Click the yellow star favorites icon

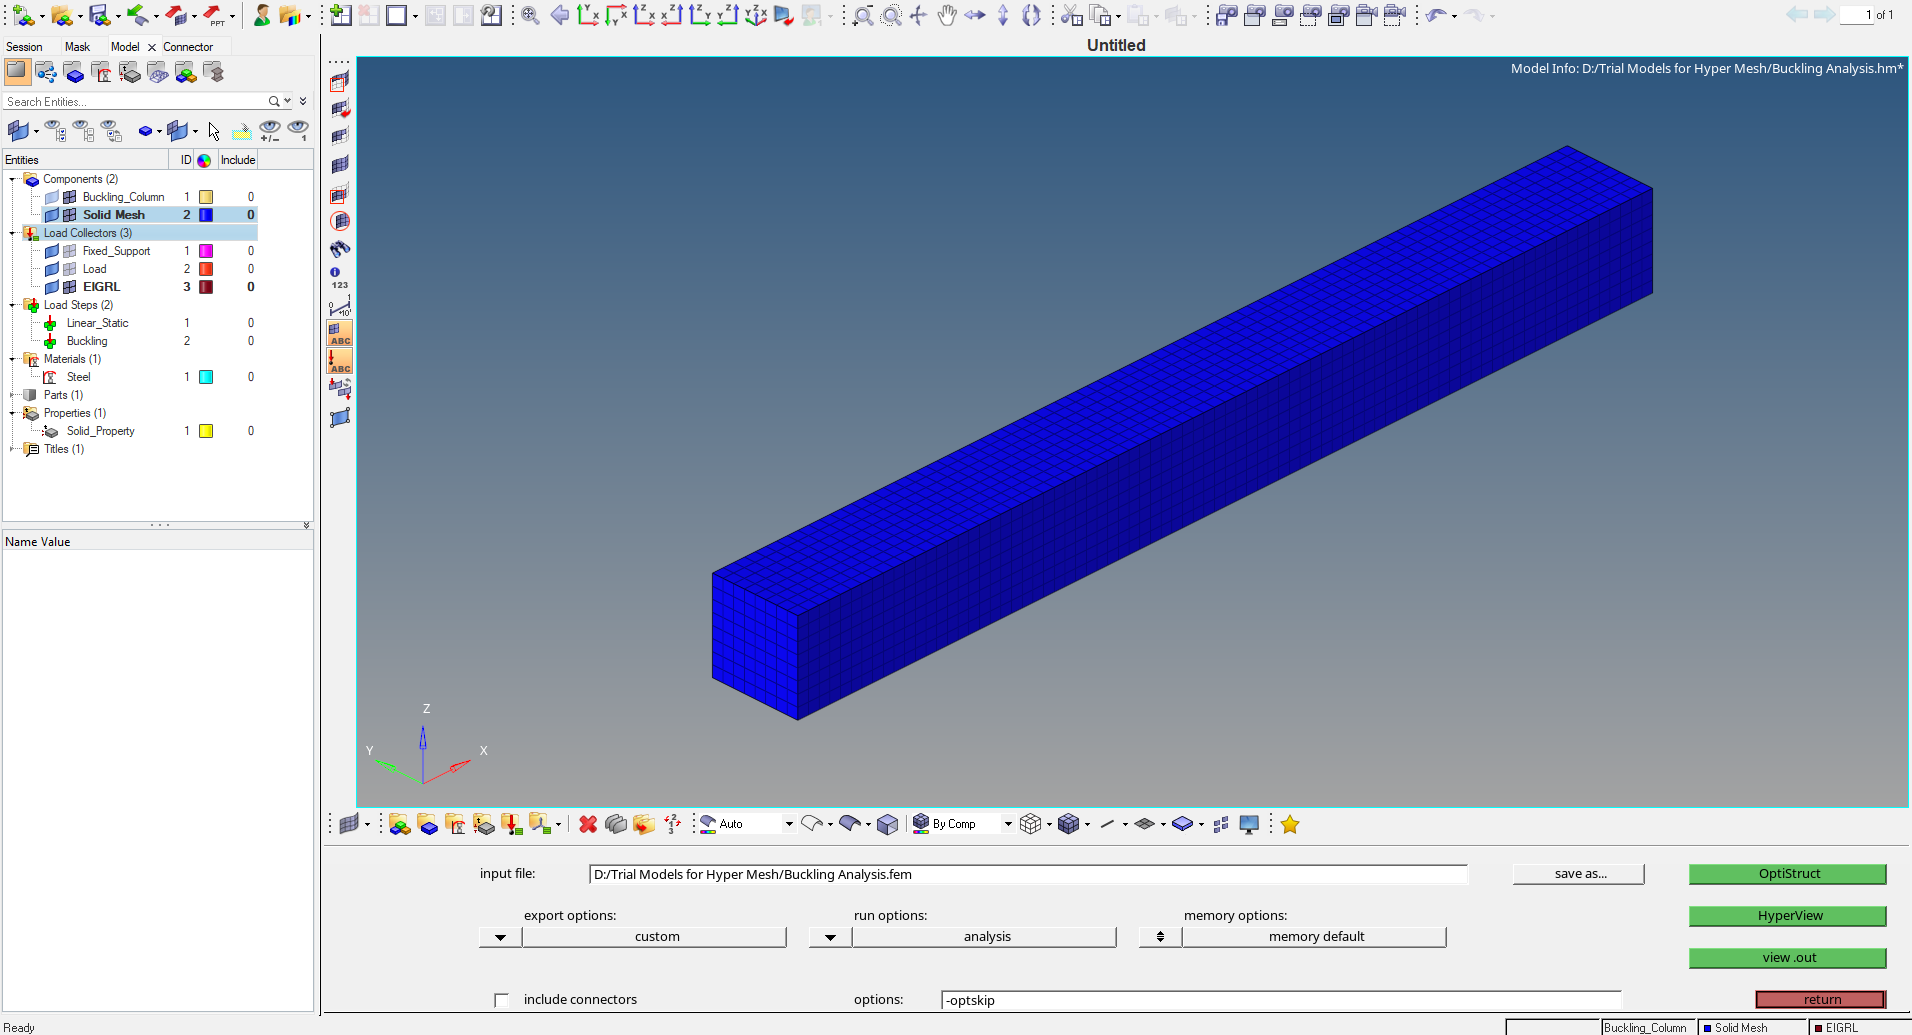(x=1290, y=824)
